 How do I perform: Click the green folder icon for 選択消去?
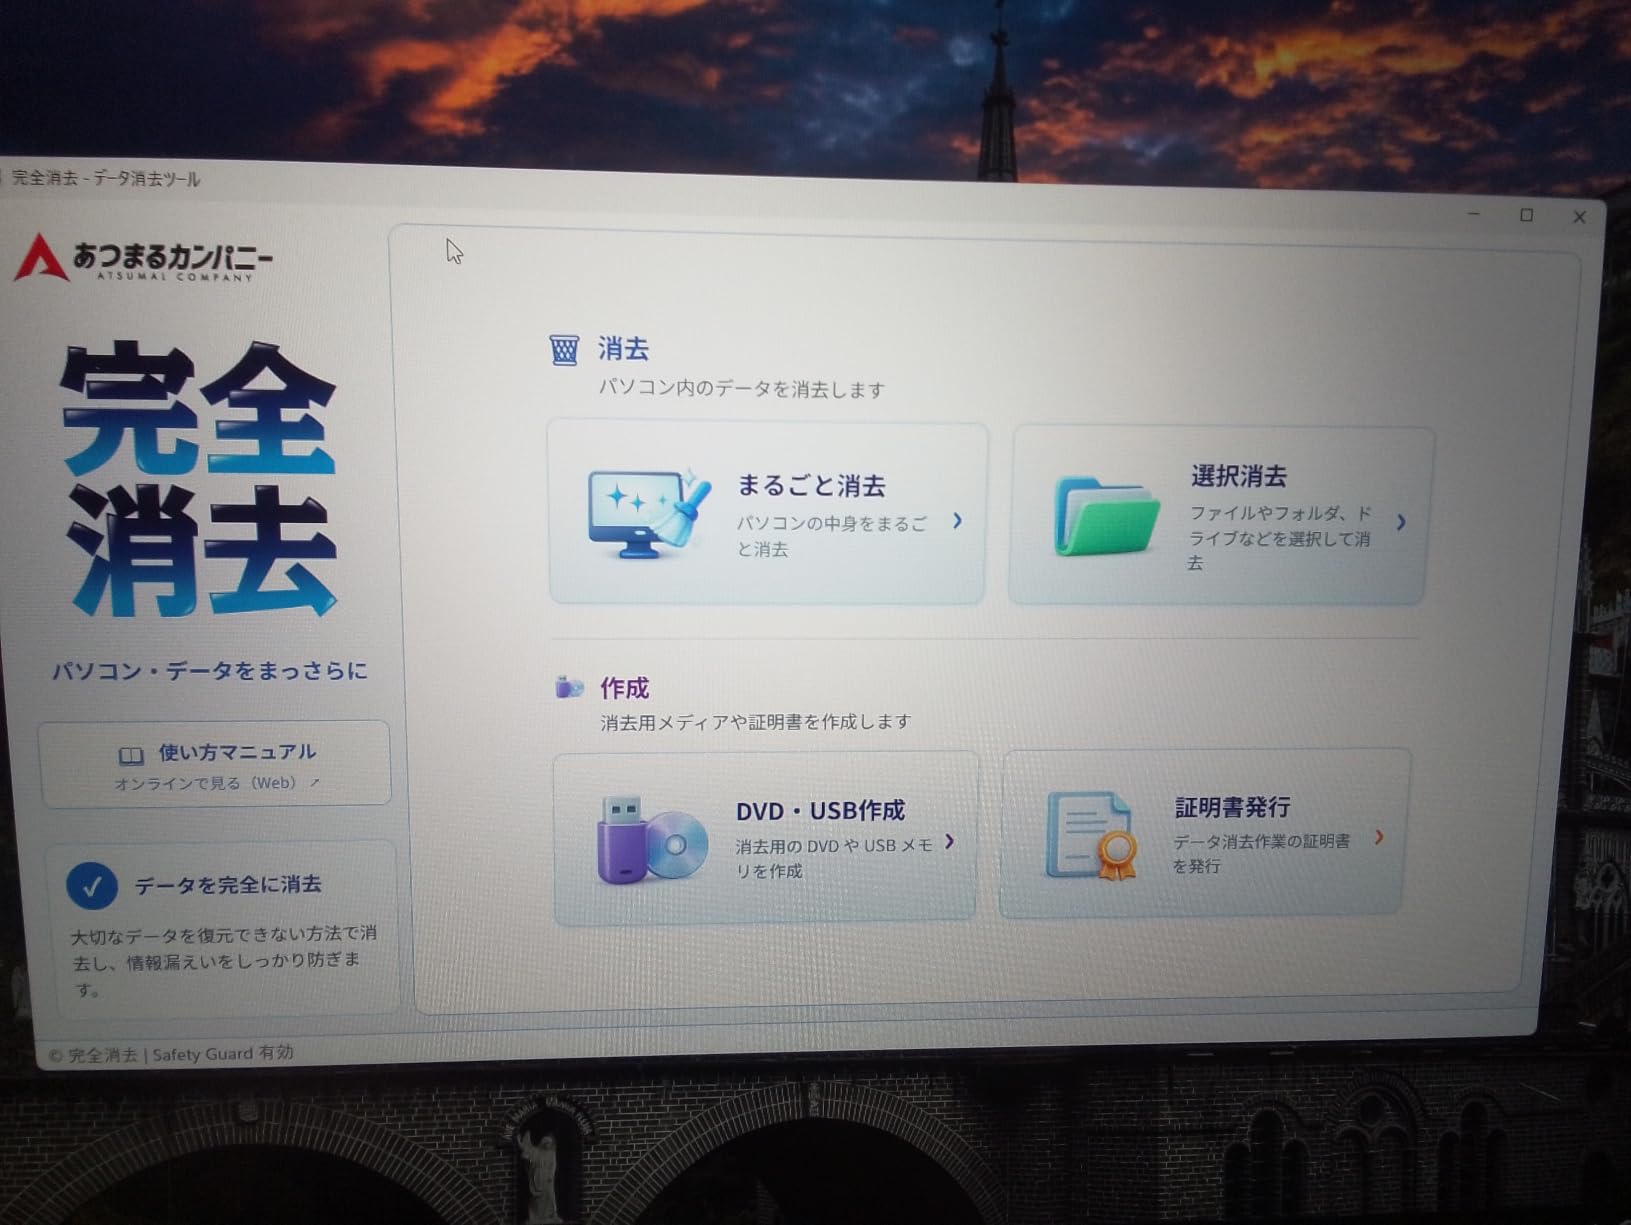point(1106,516)
